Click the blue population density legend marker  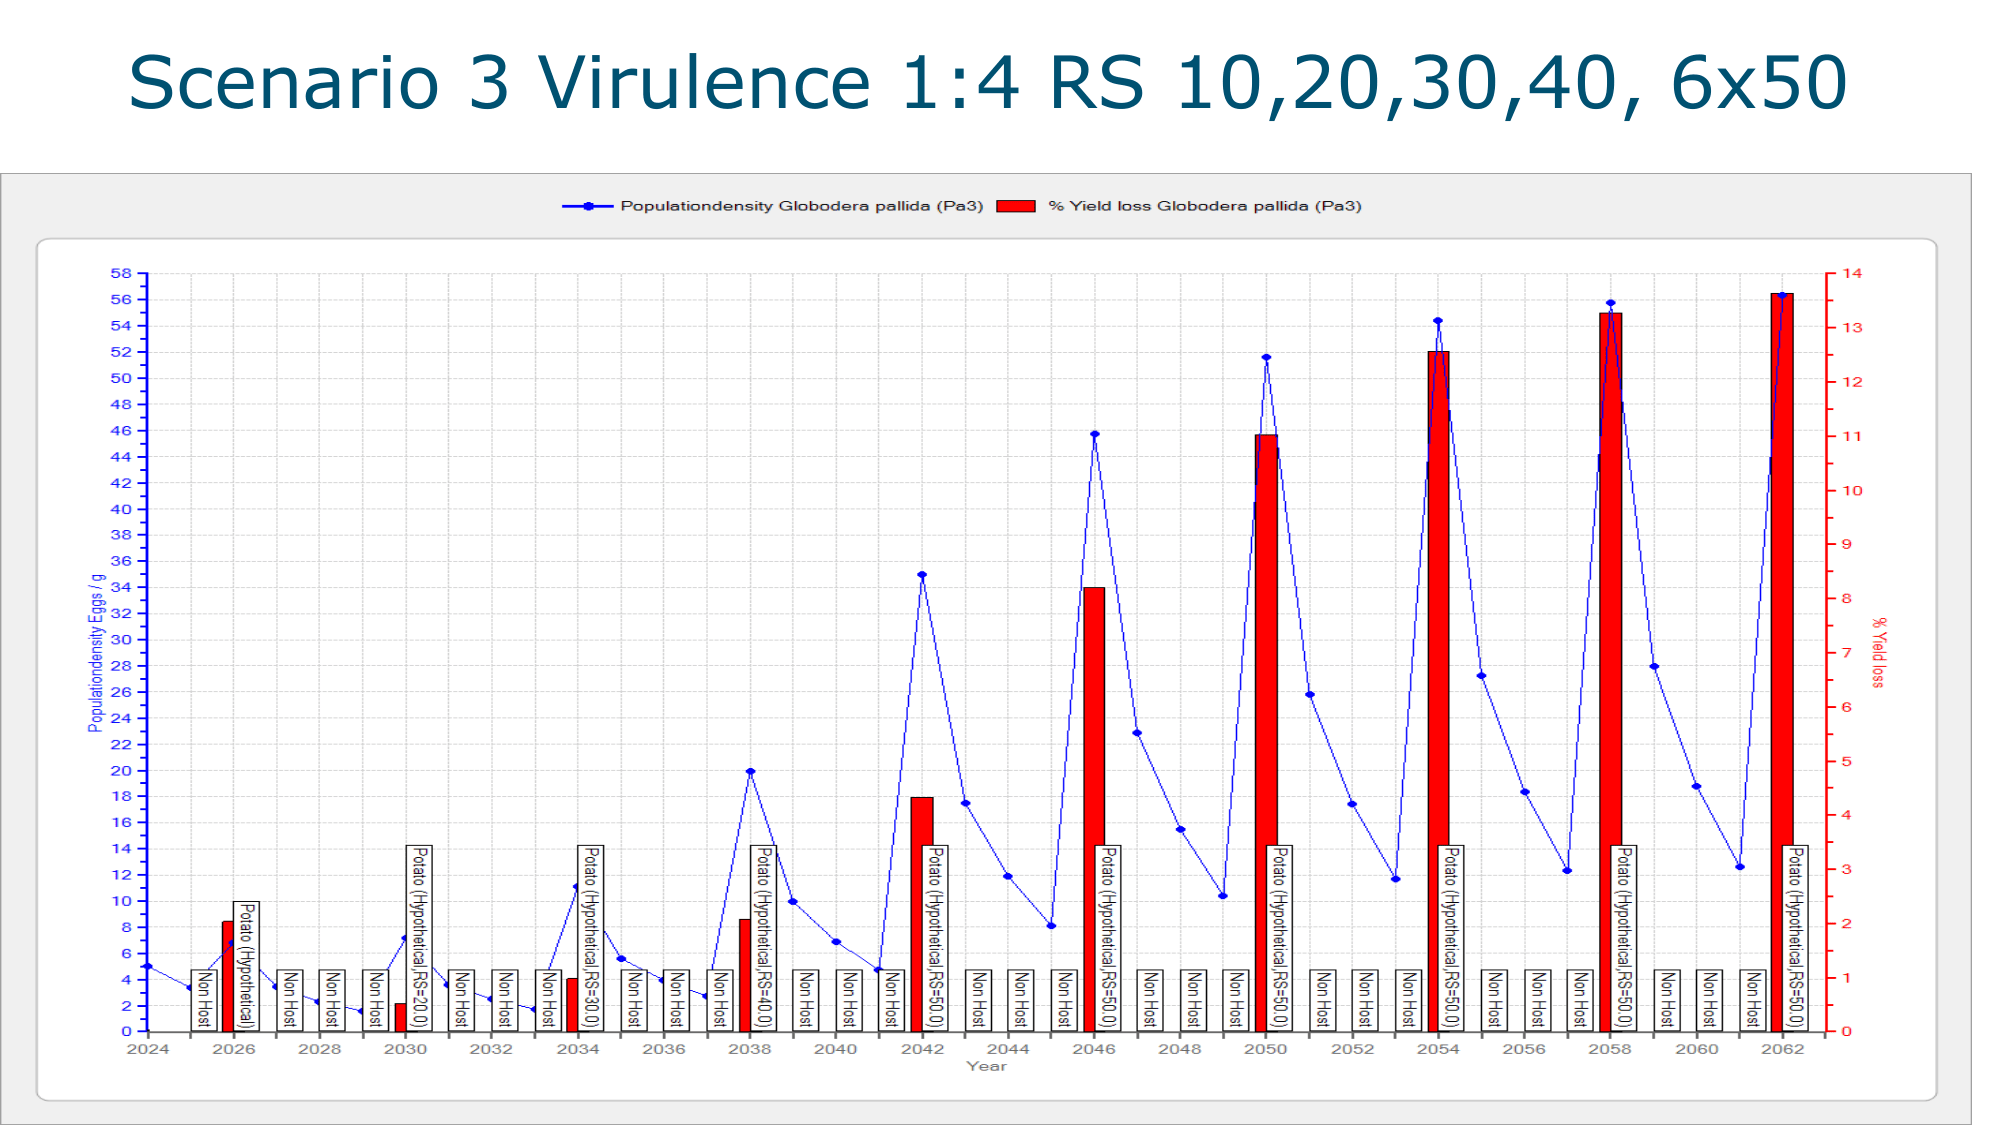(x=588, y=206)
